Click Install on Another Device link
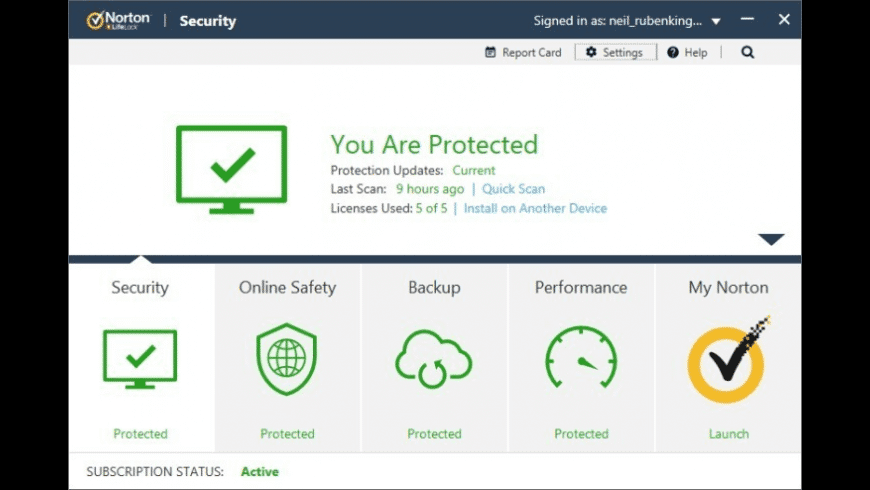870x490 pixels. 535,209
